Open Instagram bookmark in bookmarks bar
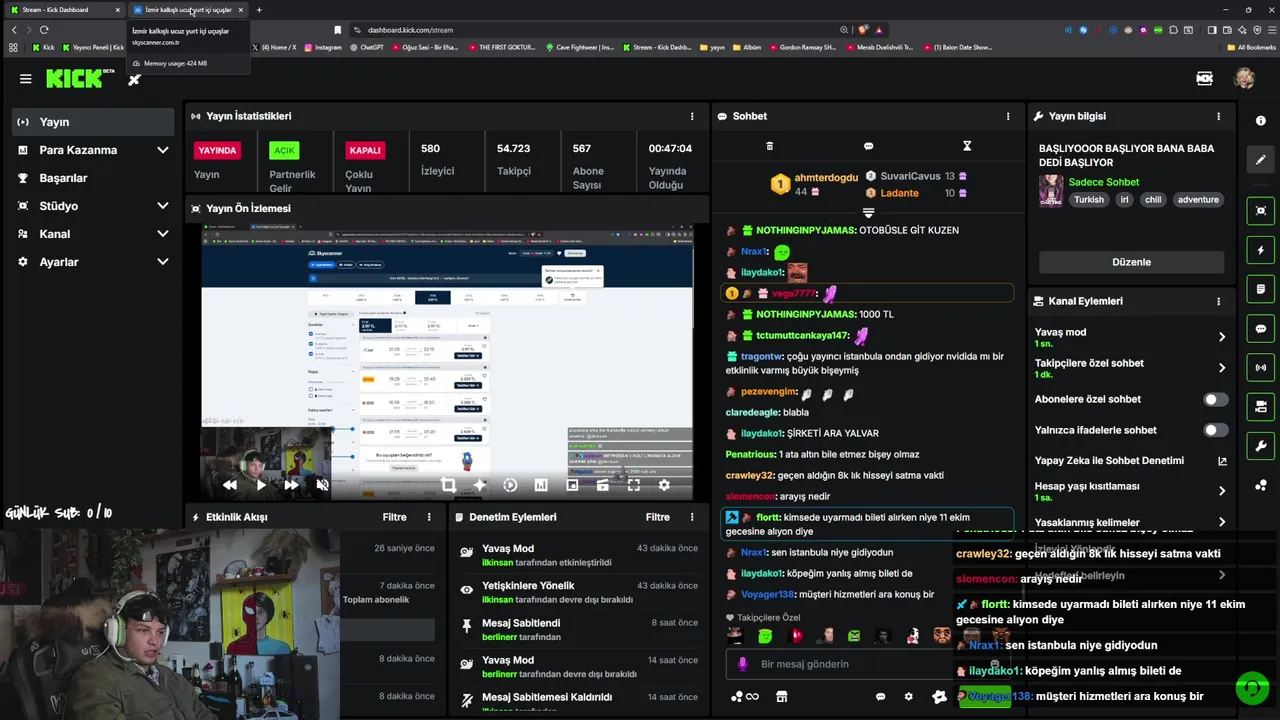 pyautogui.click(x=322, y=47)
